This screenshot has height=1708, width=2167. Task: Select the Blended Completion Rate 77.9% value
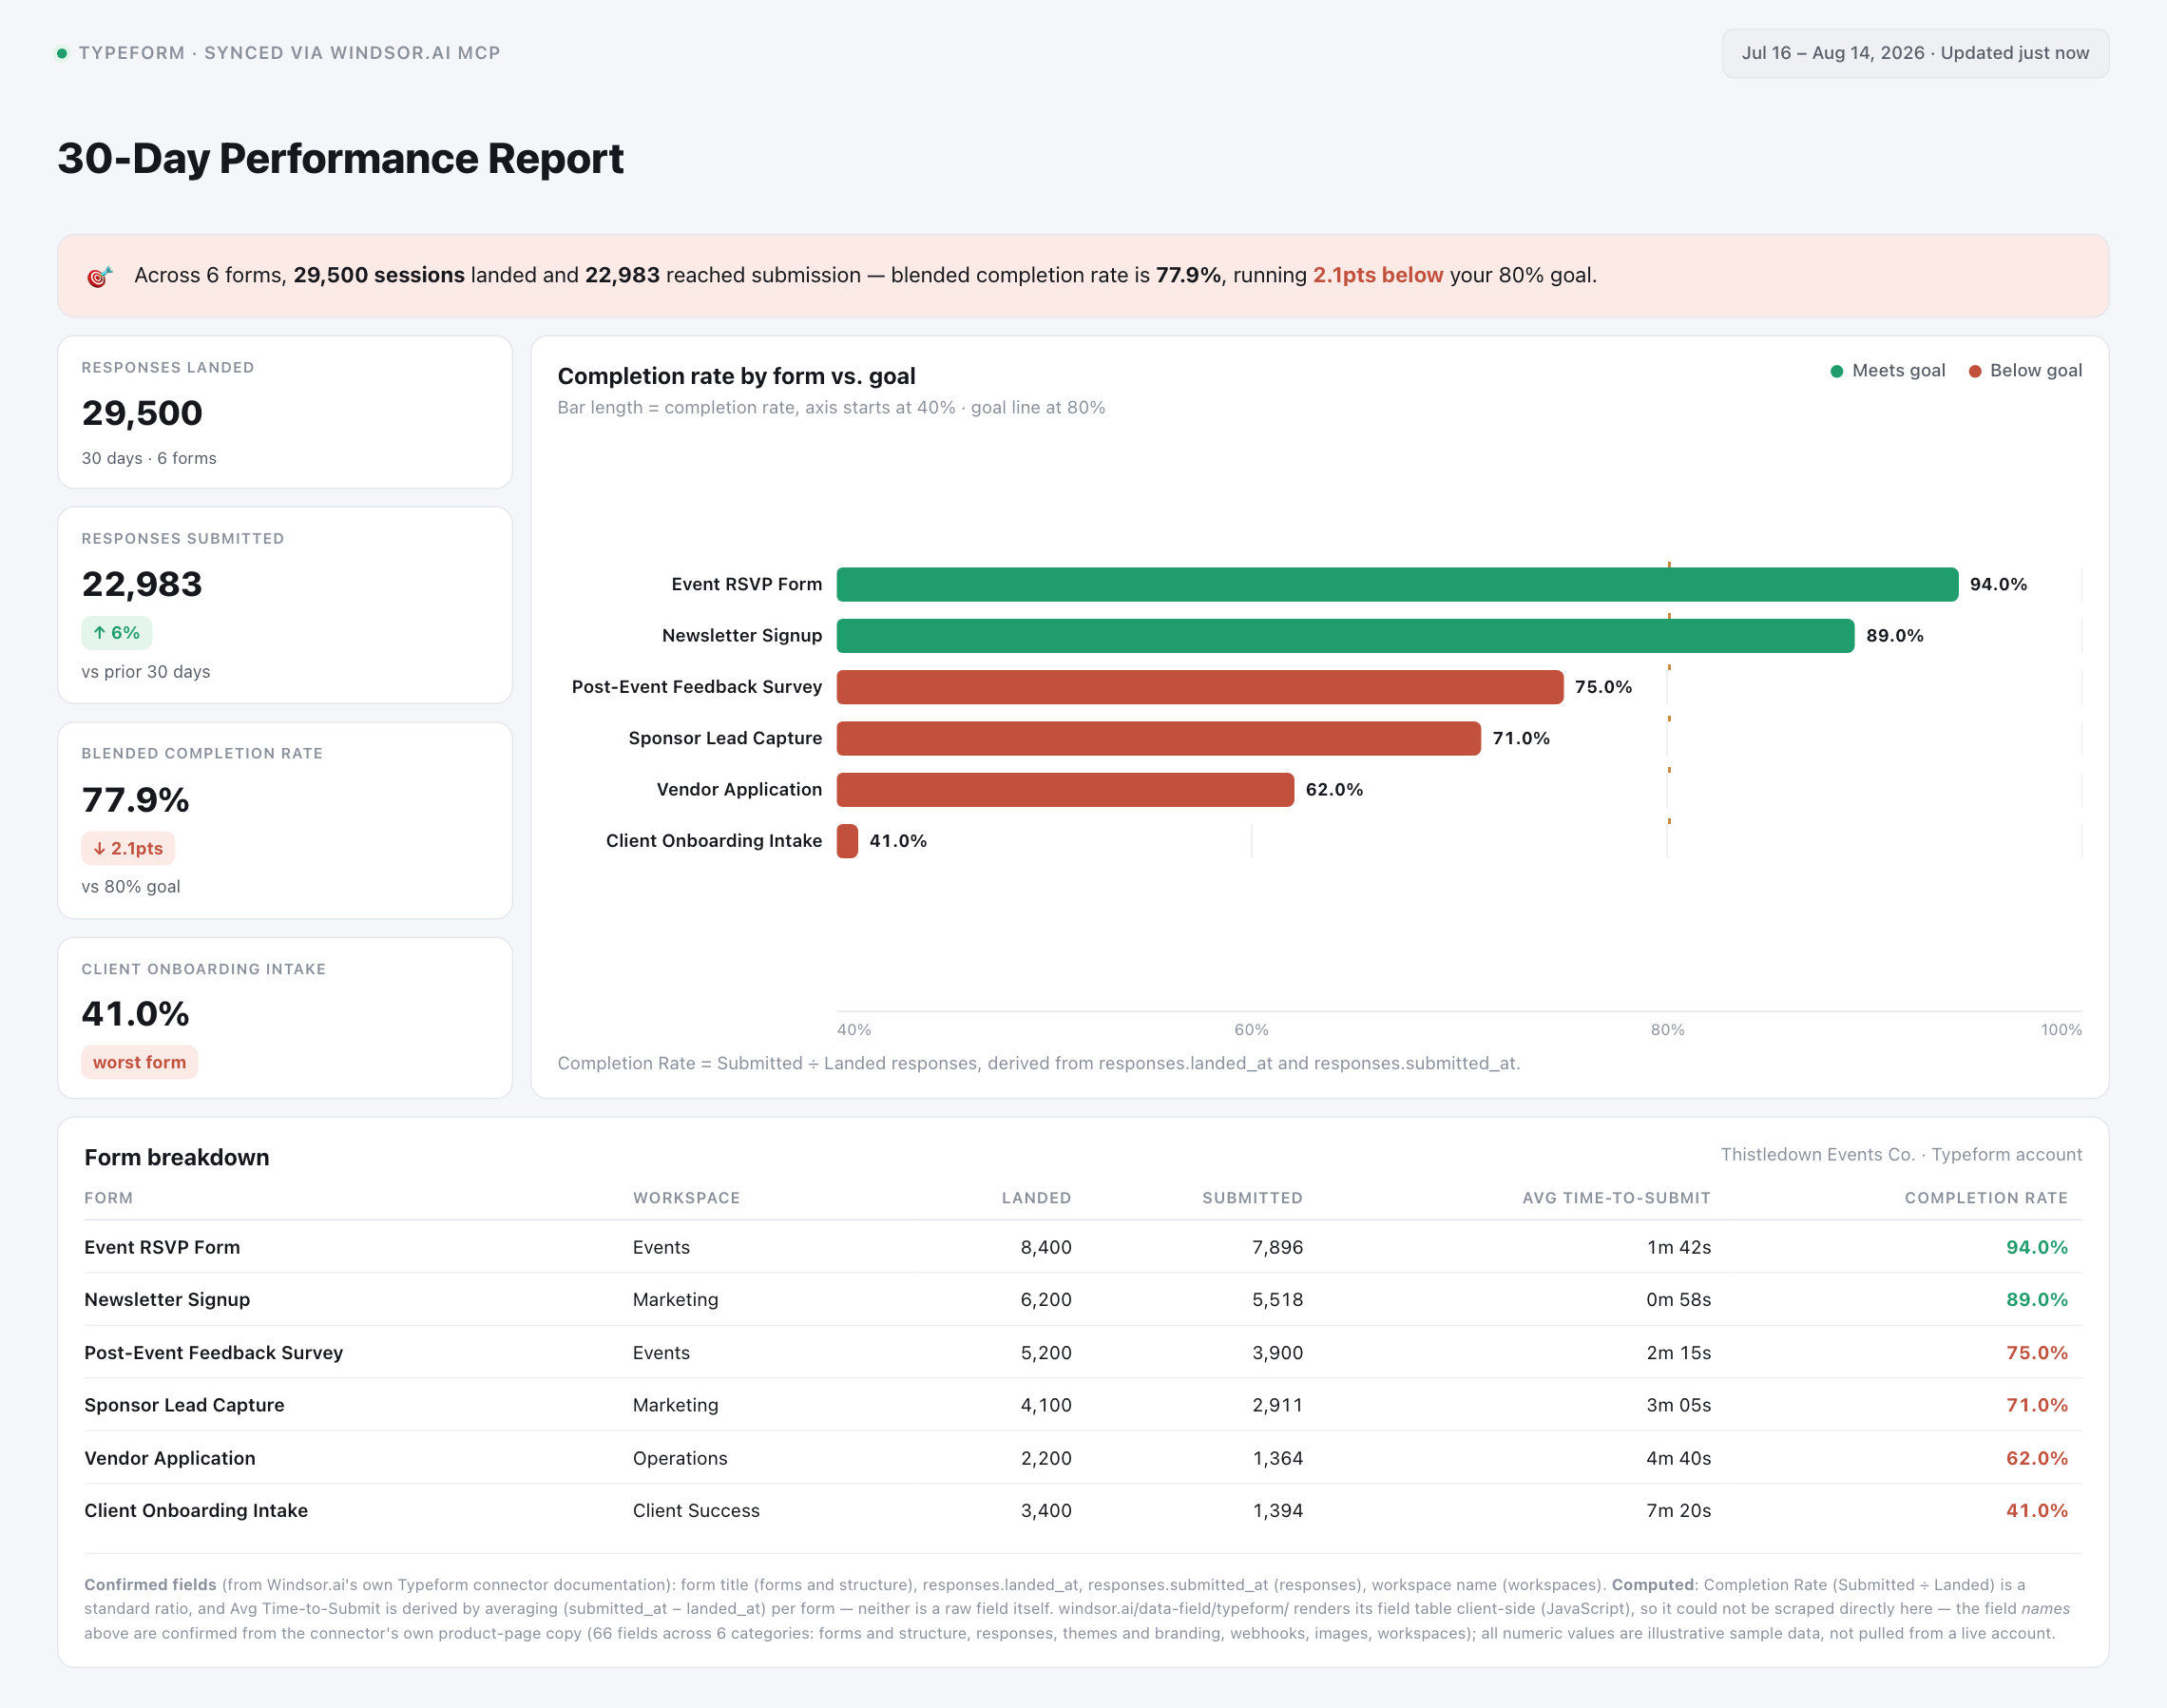pyautogui.click(x=135, y=800)
